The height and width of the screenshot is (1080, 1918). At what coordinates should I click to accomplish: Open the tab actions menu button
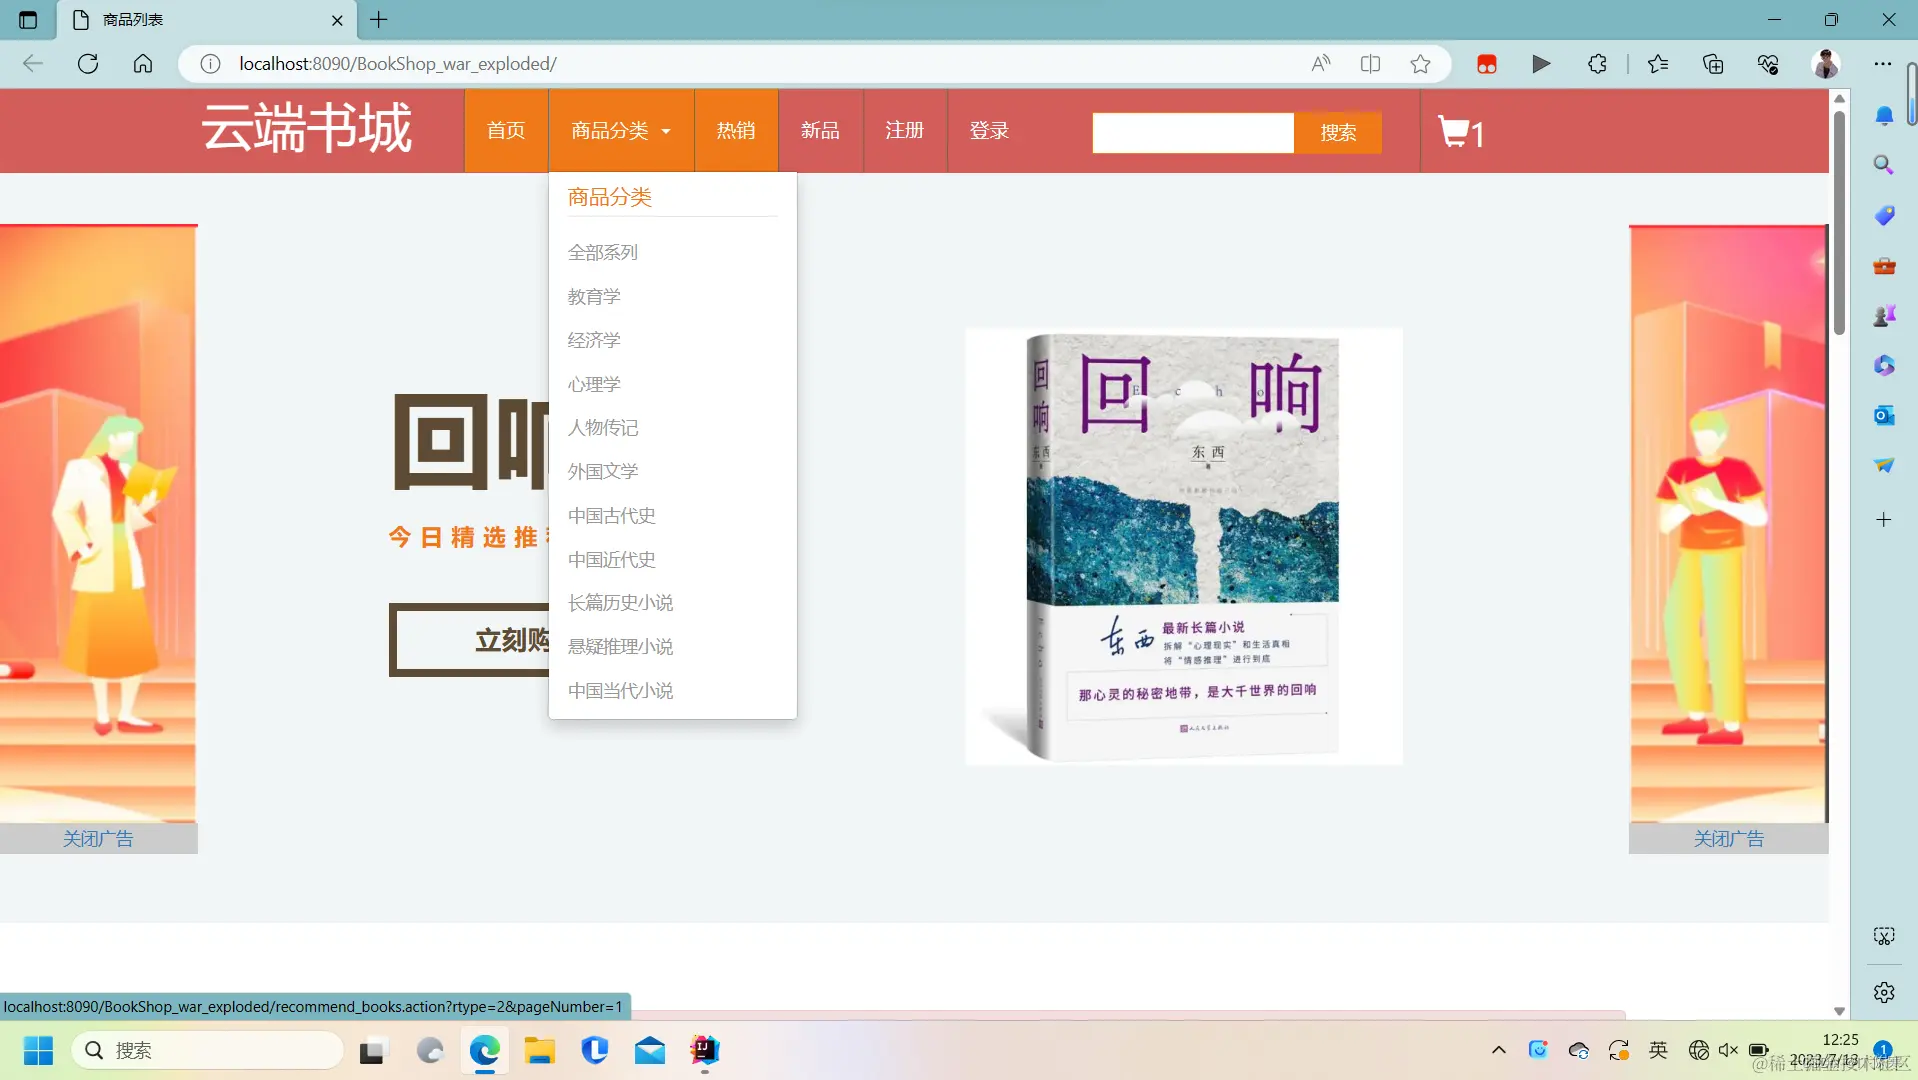click(28, 20)
